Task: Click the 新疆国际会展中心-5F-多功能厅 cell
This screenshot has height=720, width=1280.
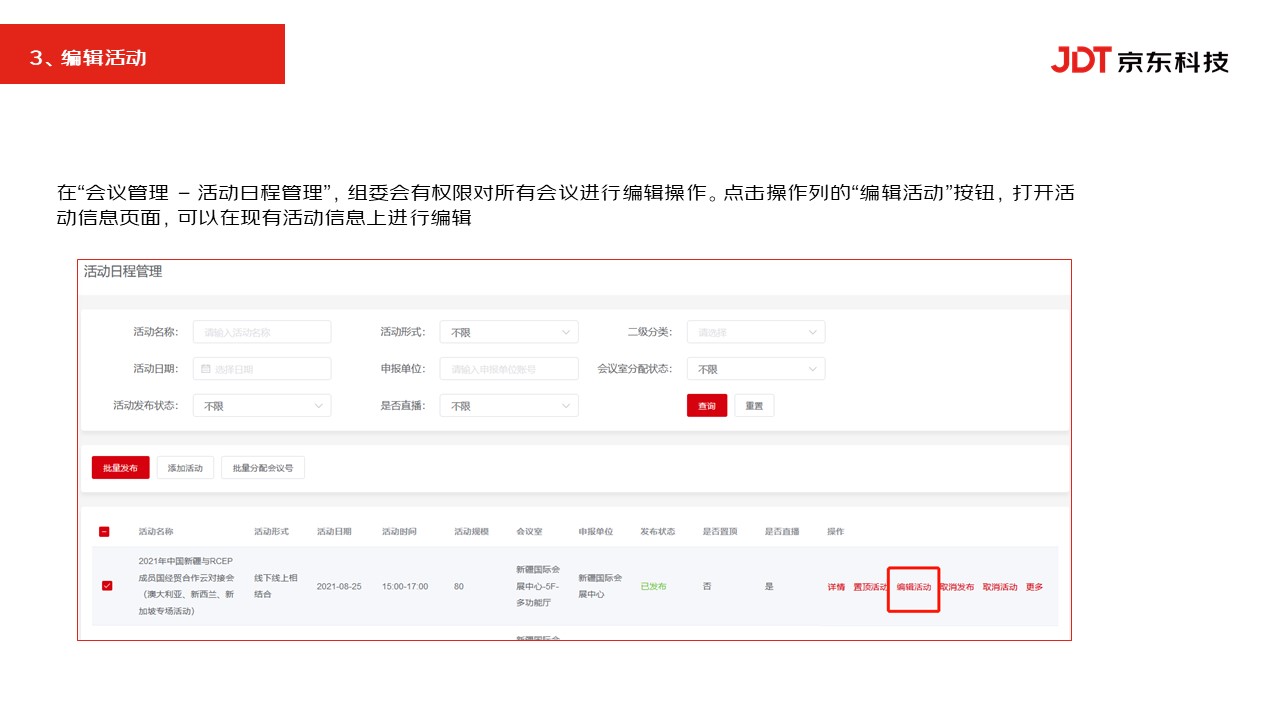Action: tap(538, 586)
